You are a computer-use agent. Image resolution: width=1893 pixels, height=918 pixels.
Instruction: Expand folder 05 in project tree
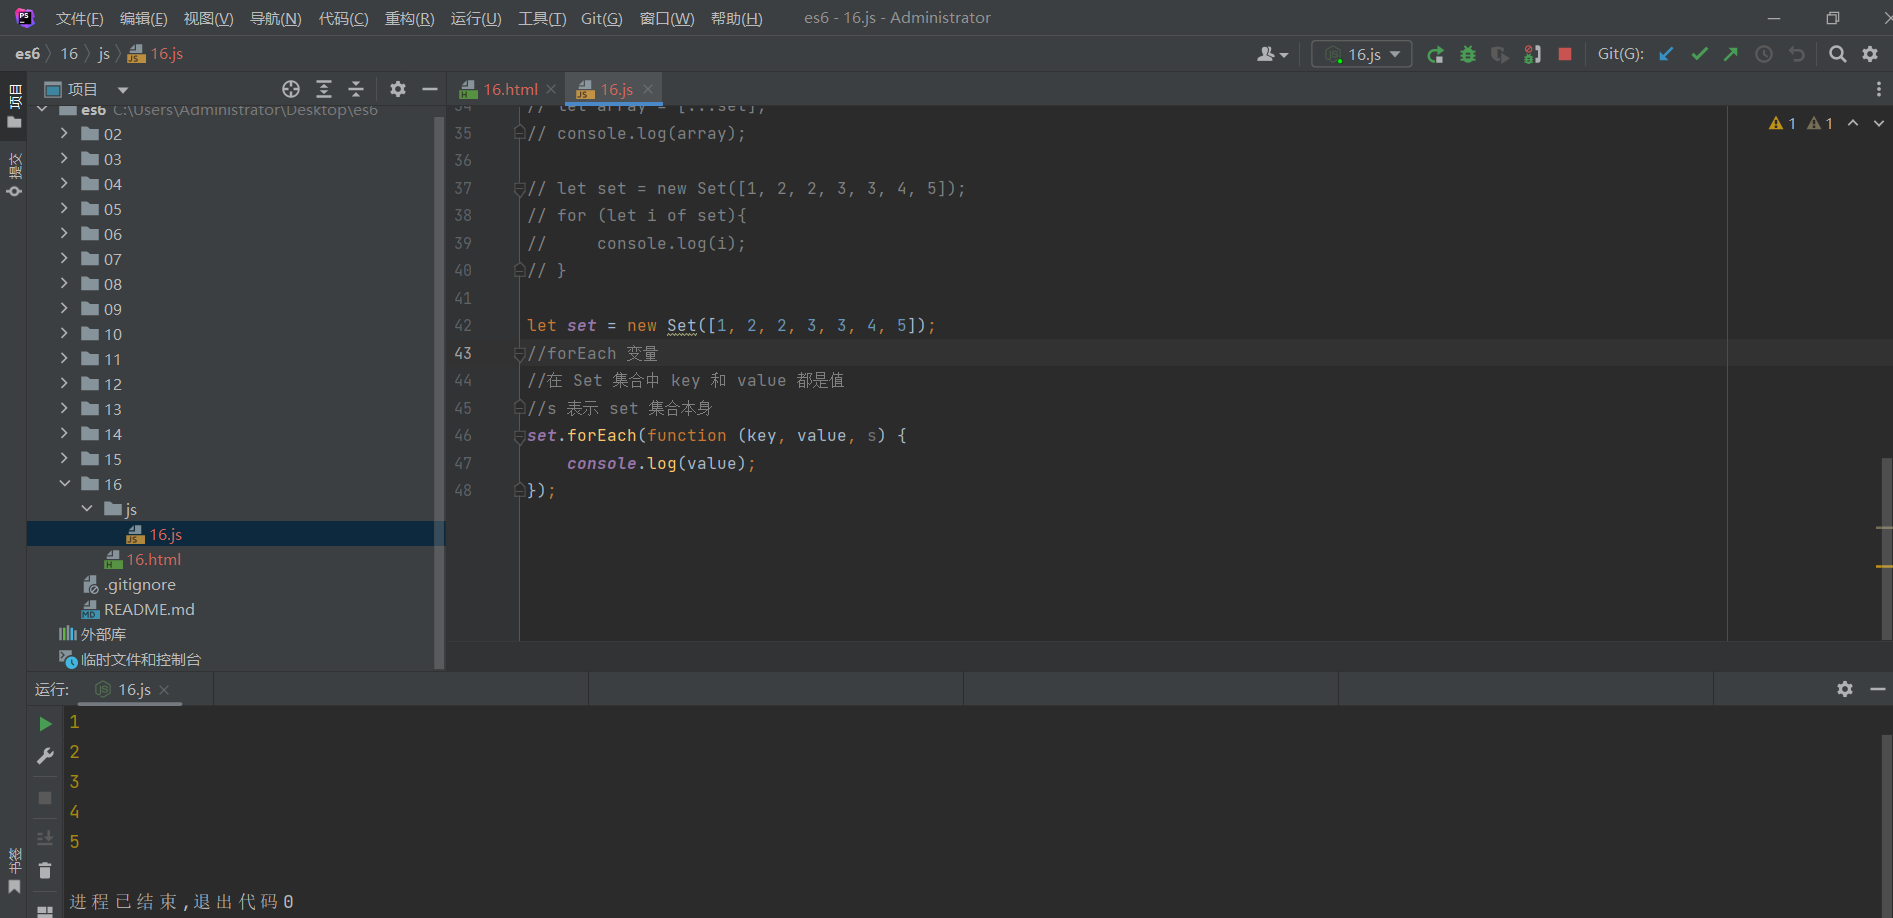tap(64, 208)
